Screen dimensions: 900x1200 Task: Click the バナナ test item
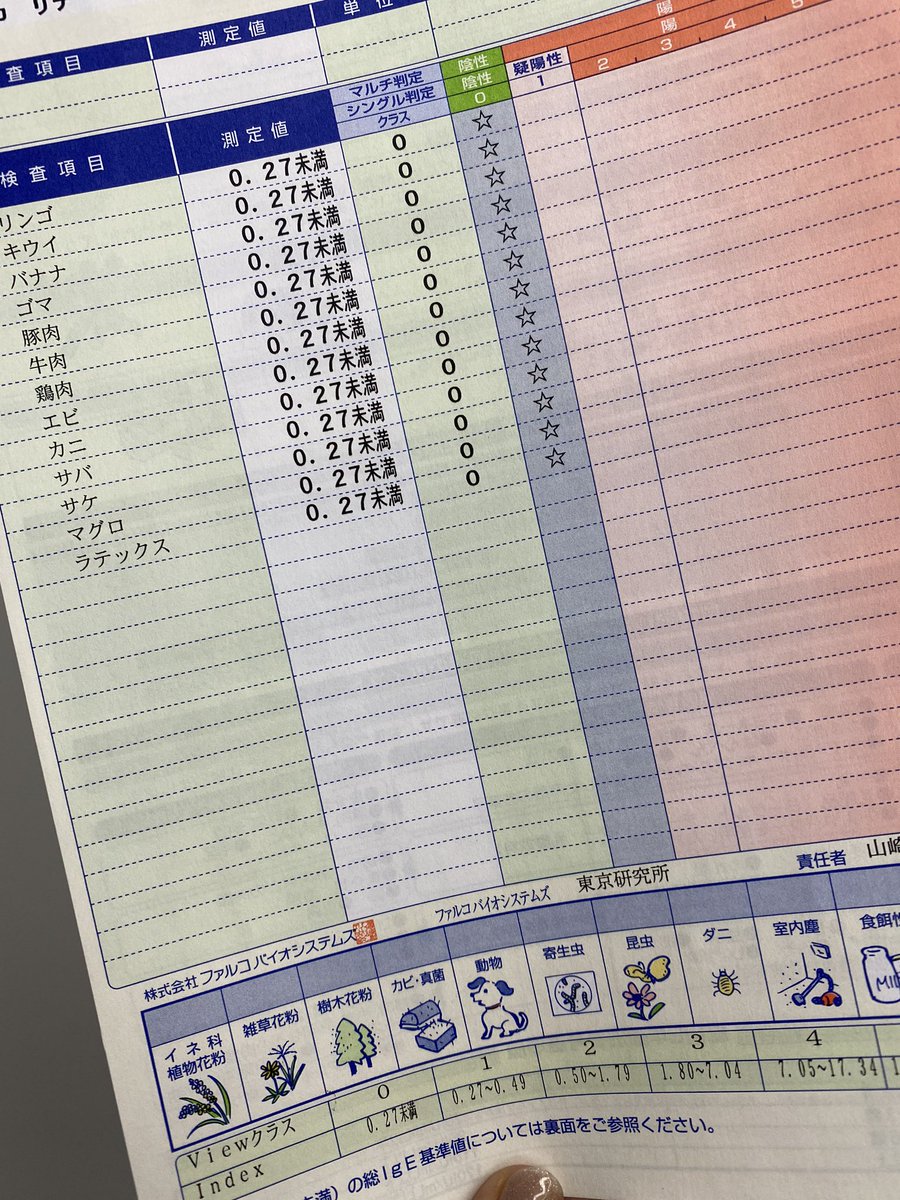click(40, 278)
